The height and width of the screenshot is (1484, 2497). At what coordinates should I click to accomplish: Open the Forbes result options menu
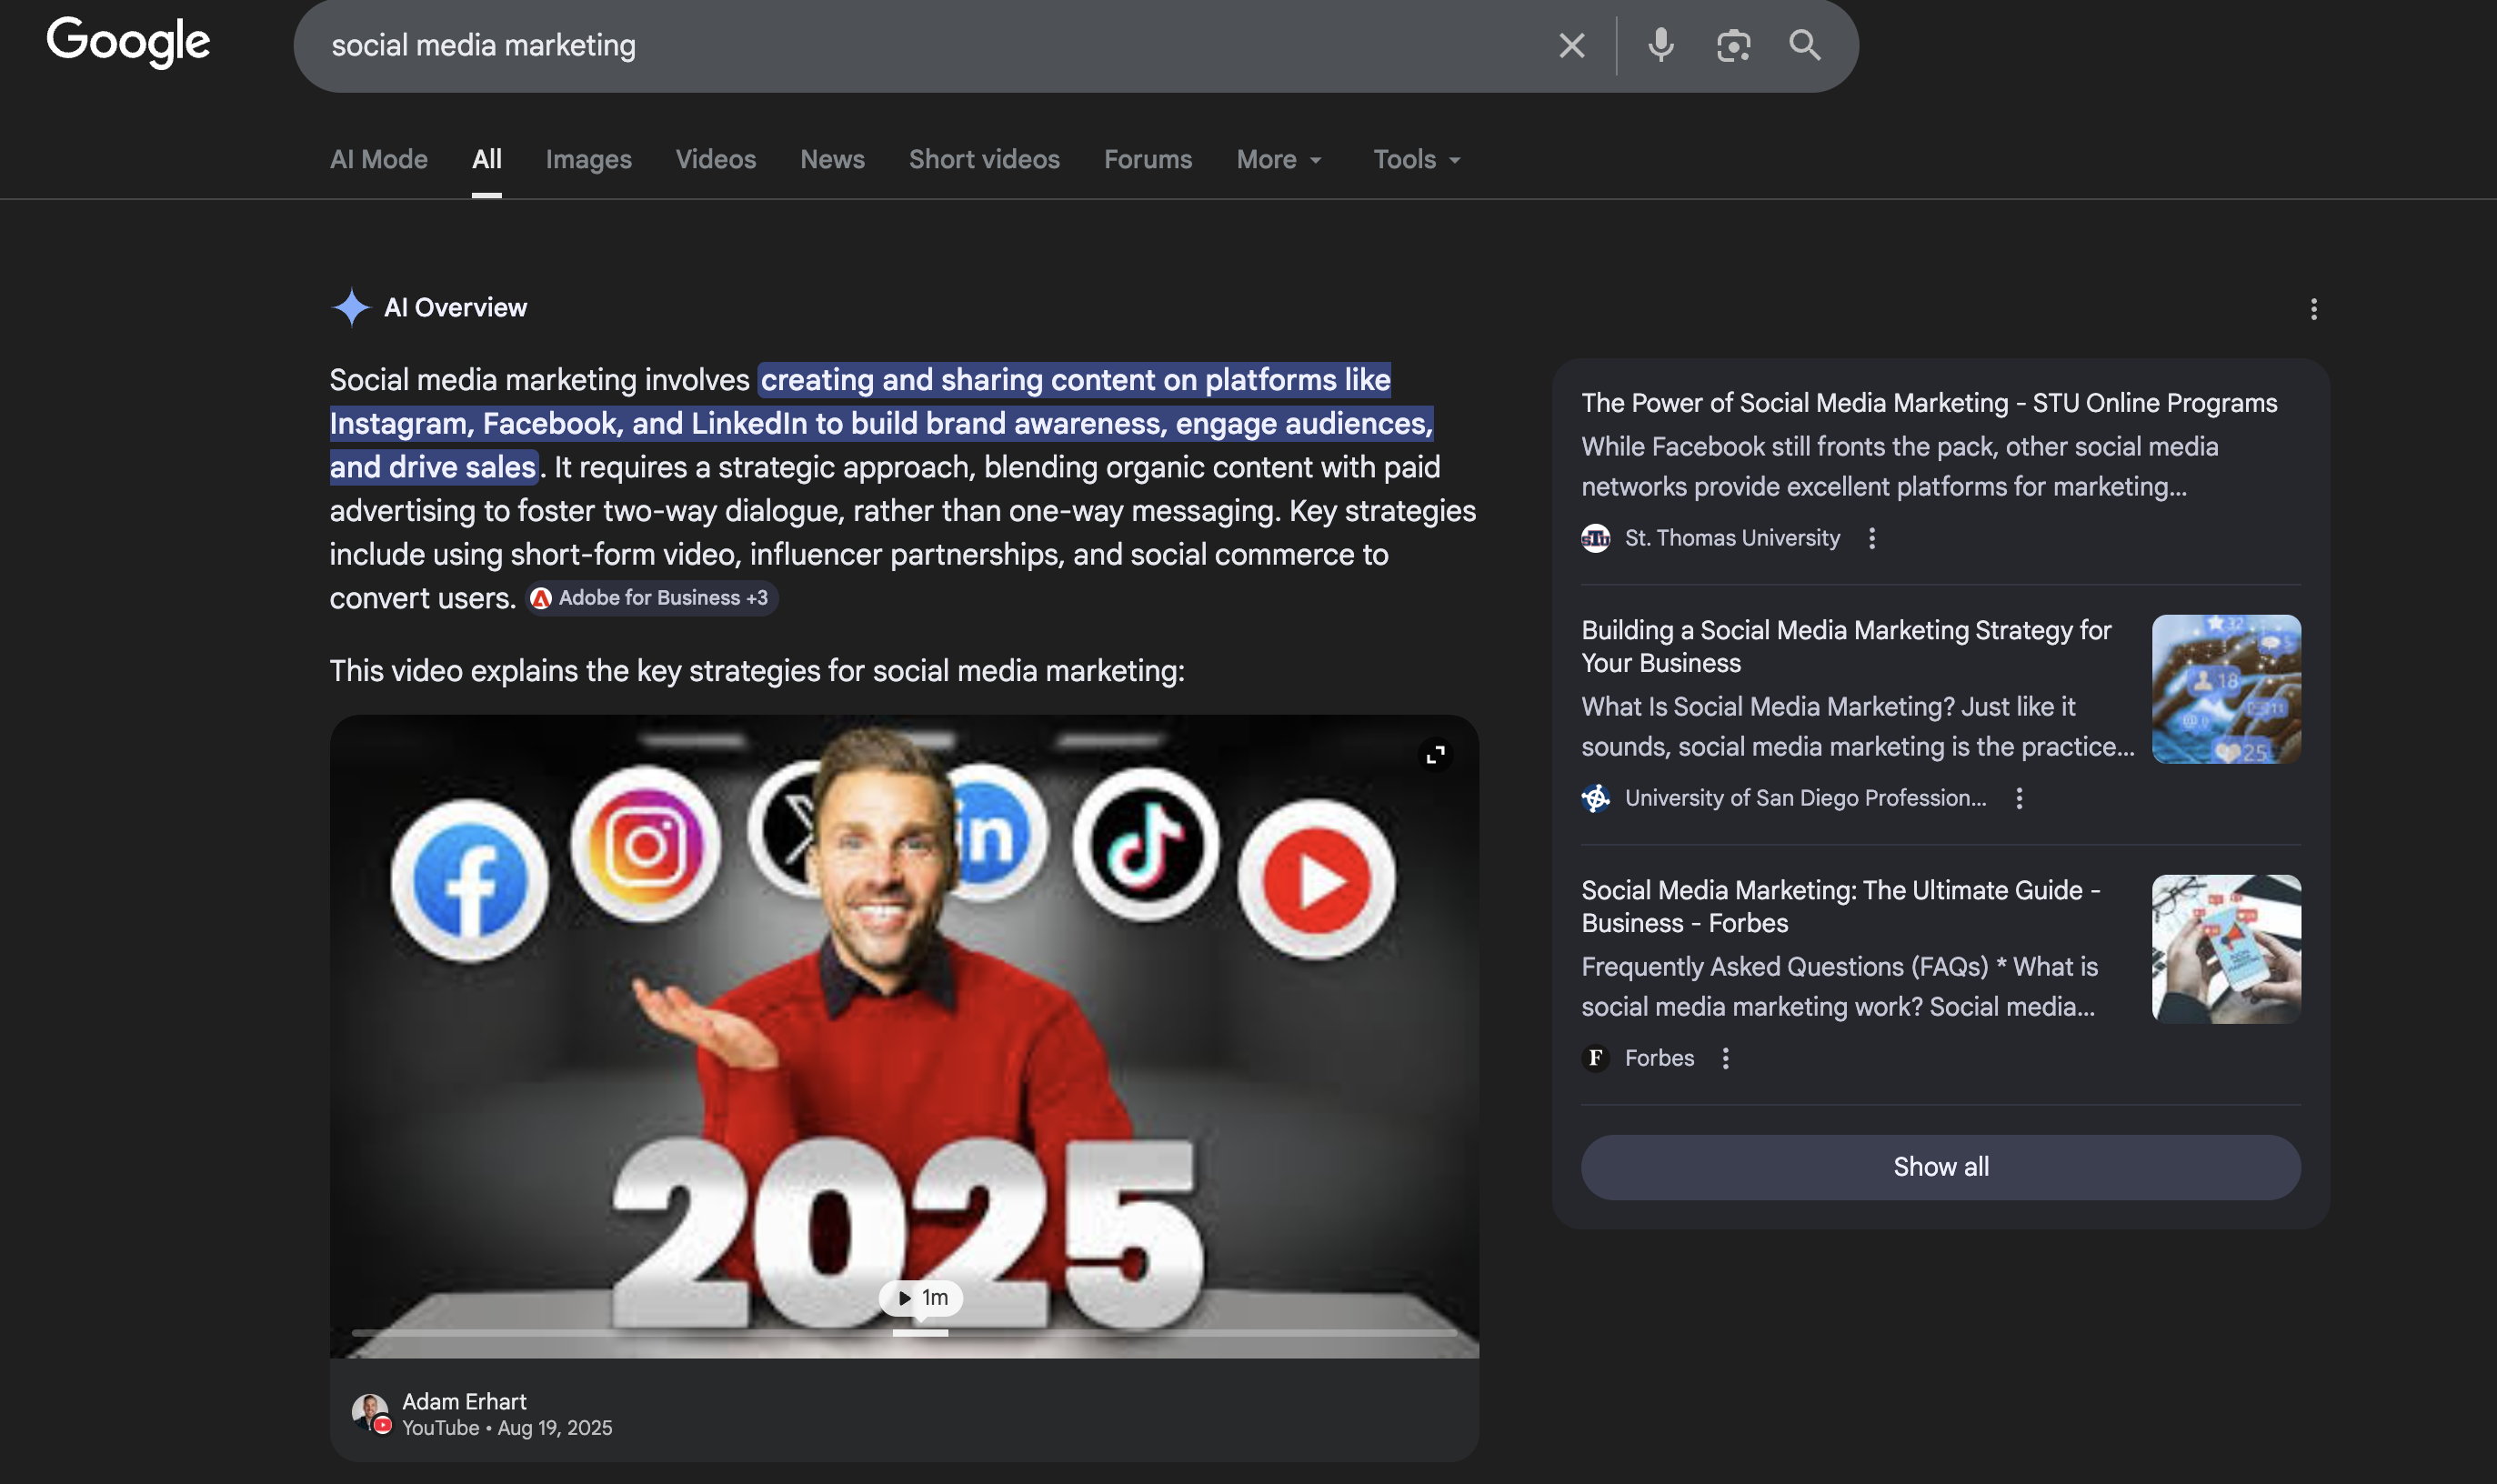[x=1725, y=1058]
